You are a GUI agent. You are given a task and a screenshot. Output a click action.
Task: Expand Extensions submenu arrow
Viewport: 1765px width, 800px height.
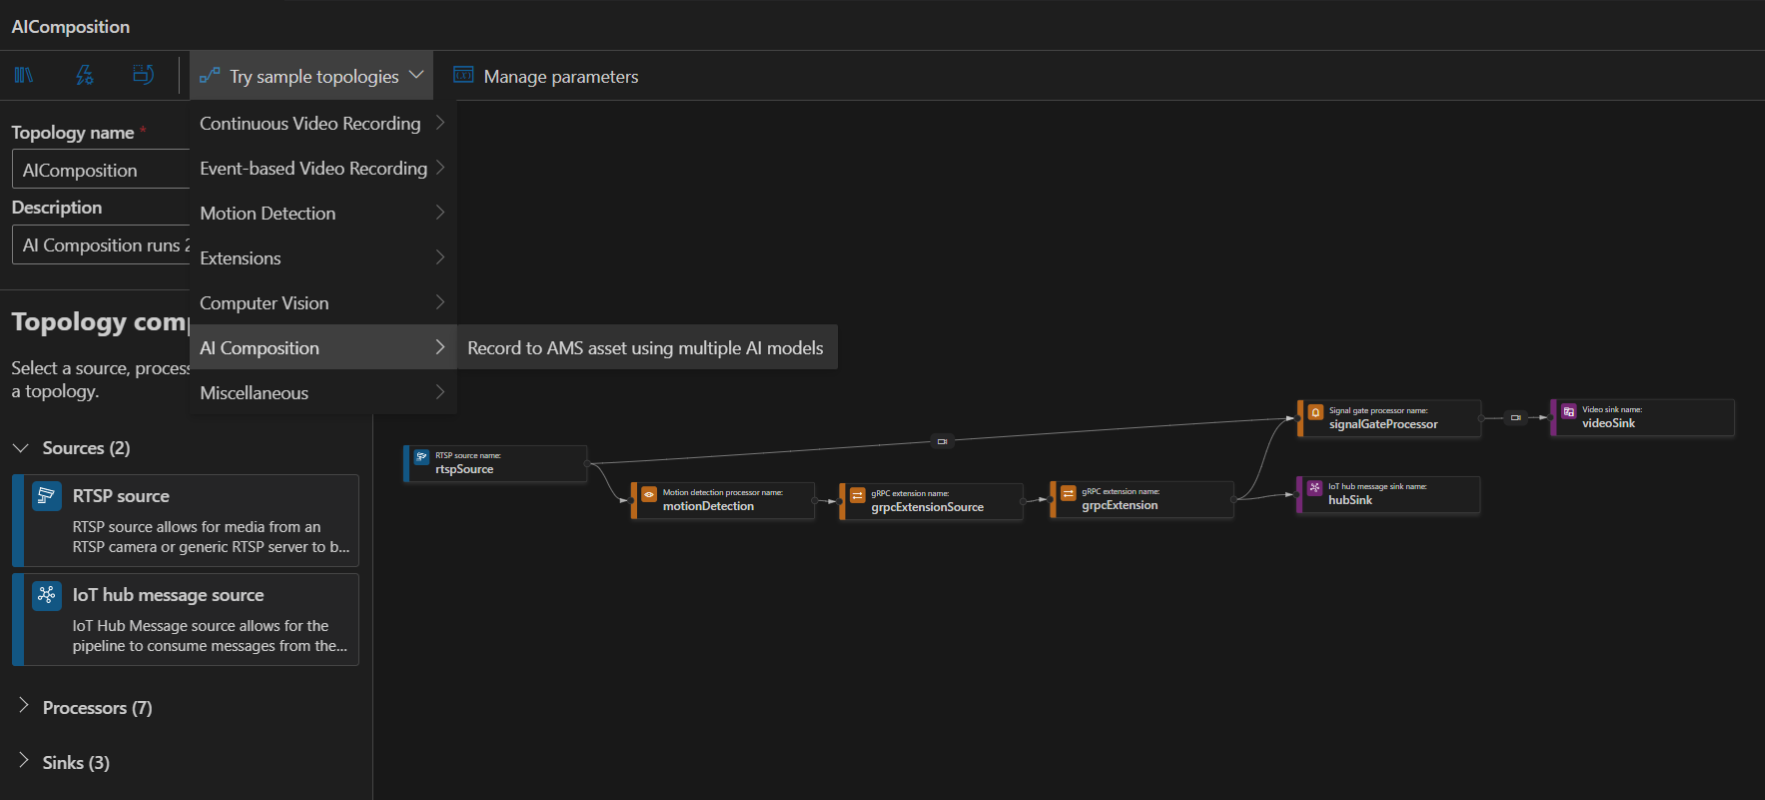[440, 258]
